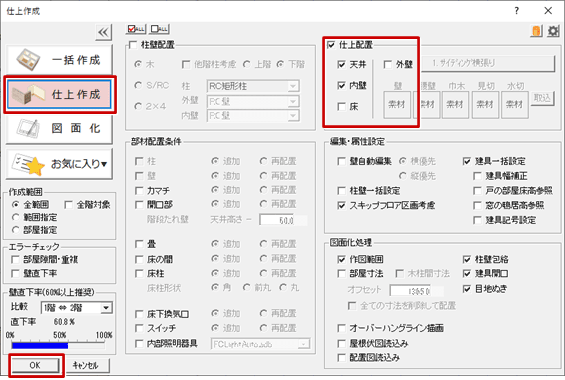Image resolution: width=565 pixels, height=380 pixels.
Task: Select the 一括作成 mode button
Action: [59, 60]
